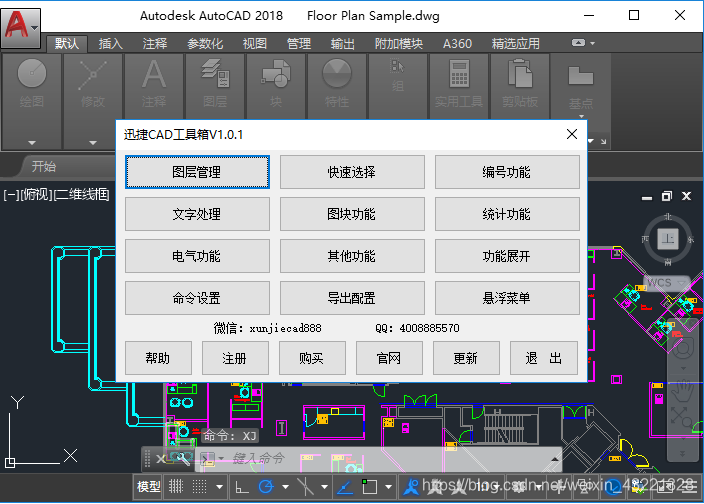Click the 注册 register button
The image size is (704, 504).
(235, 358)
